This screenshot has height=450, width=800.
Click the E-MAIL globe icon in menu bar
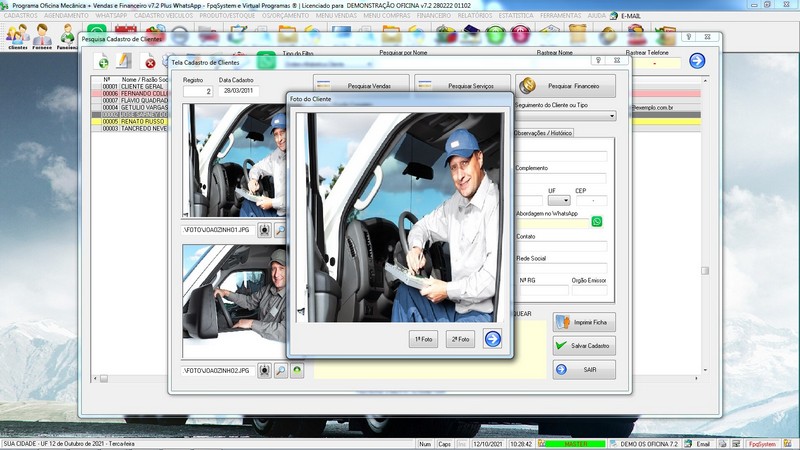point(614,16)
